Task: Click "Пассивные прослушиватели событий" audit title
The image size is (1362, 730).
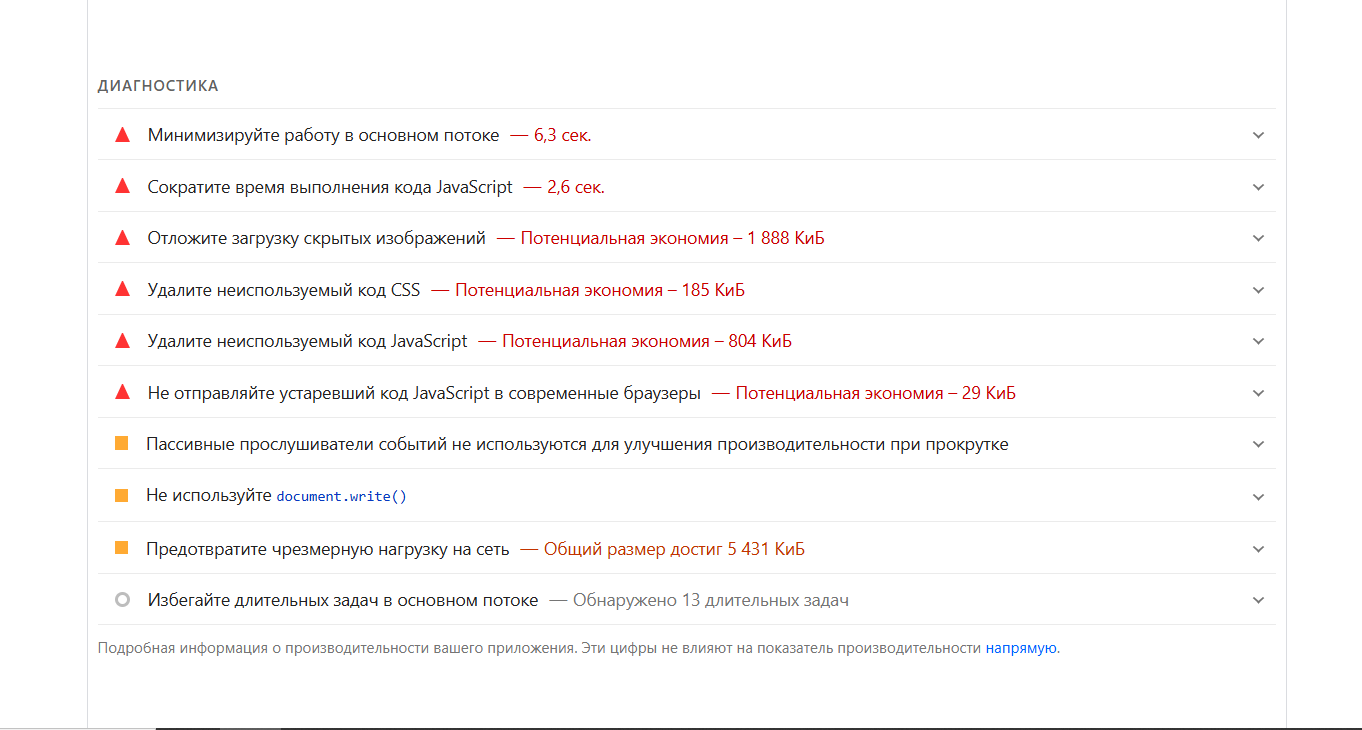Action: point(577,444)
